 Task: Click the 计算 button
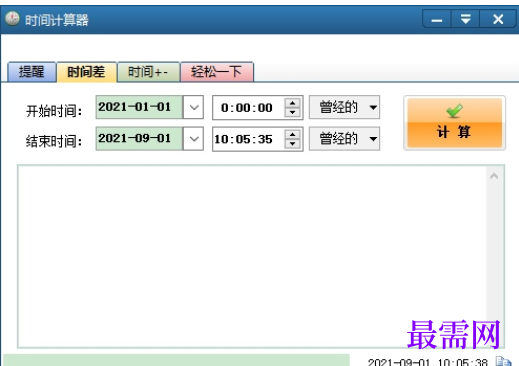[454, 123]
